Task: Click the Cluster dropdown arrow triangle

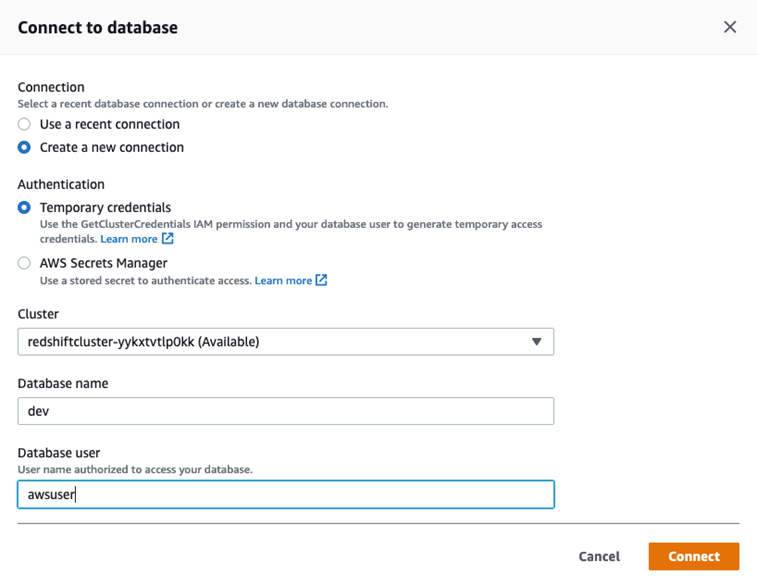Action: [x=536, y=342]
